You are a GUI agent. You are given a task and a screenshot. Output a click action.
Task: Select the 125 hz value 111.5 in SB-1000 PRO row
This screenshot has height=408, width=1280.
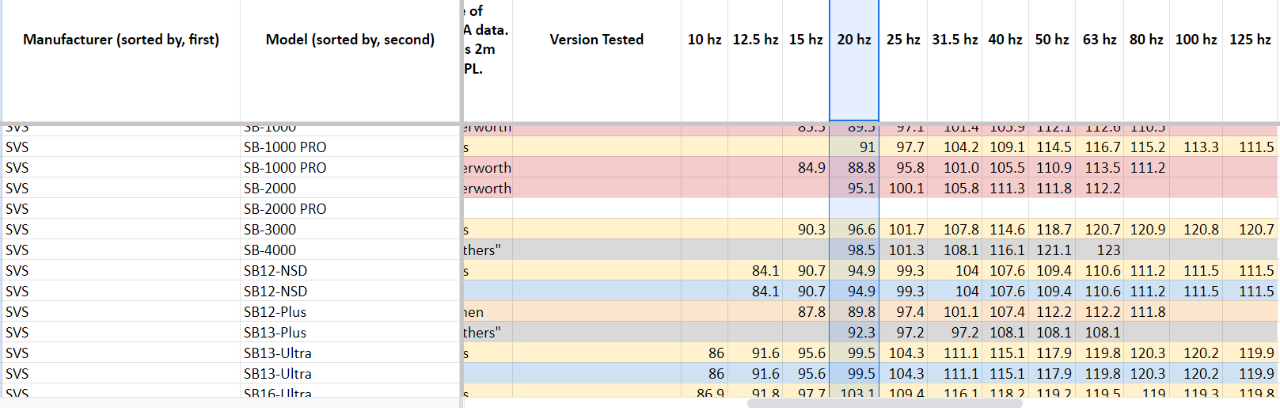1251,146
